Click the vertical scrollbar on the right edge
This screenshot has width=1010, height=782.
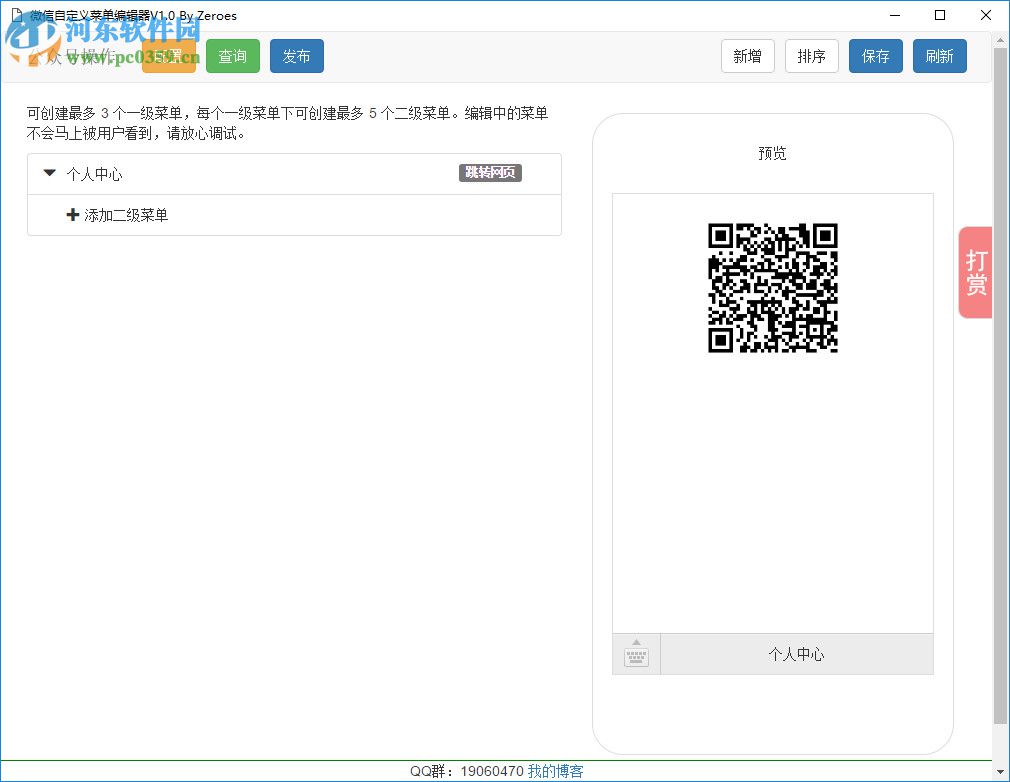[1001, 400]
